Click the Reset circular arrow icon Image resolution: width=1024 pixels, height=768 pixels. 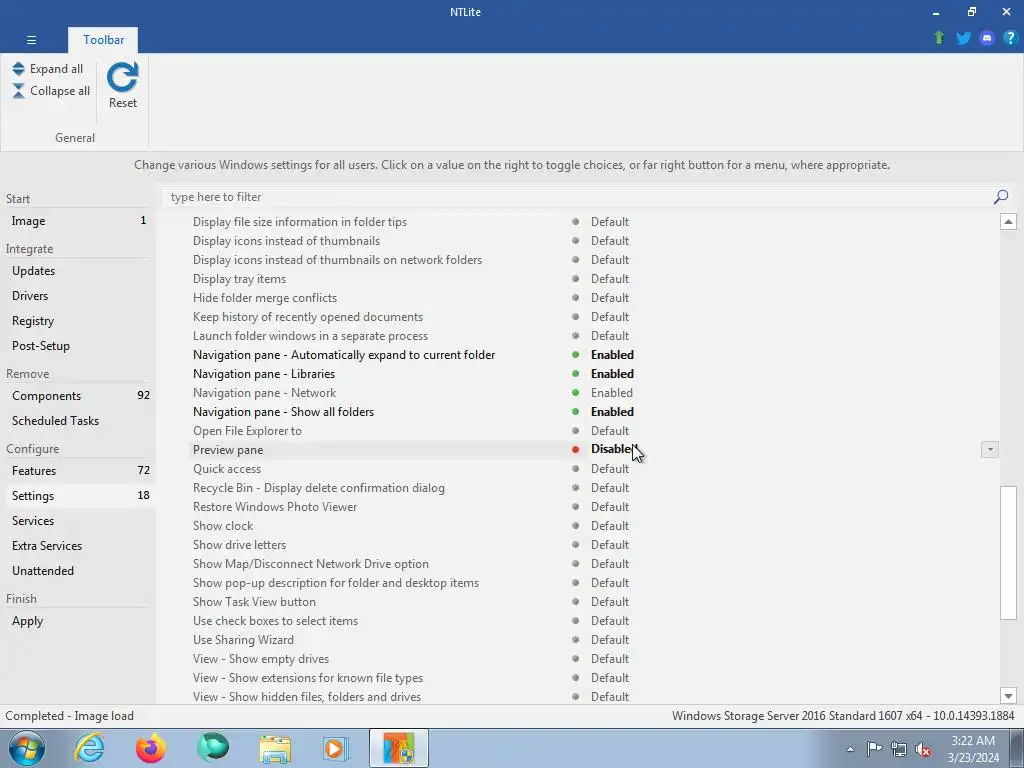(x=123, y=77)
